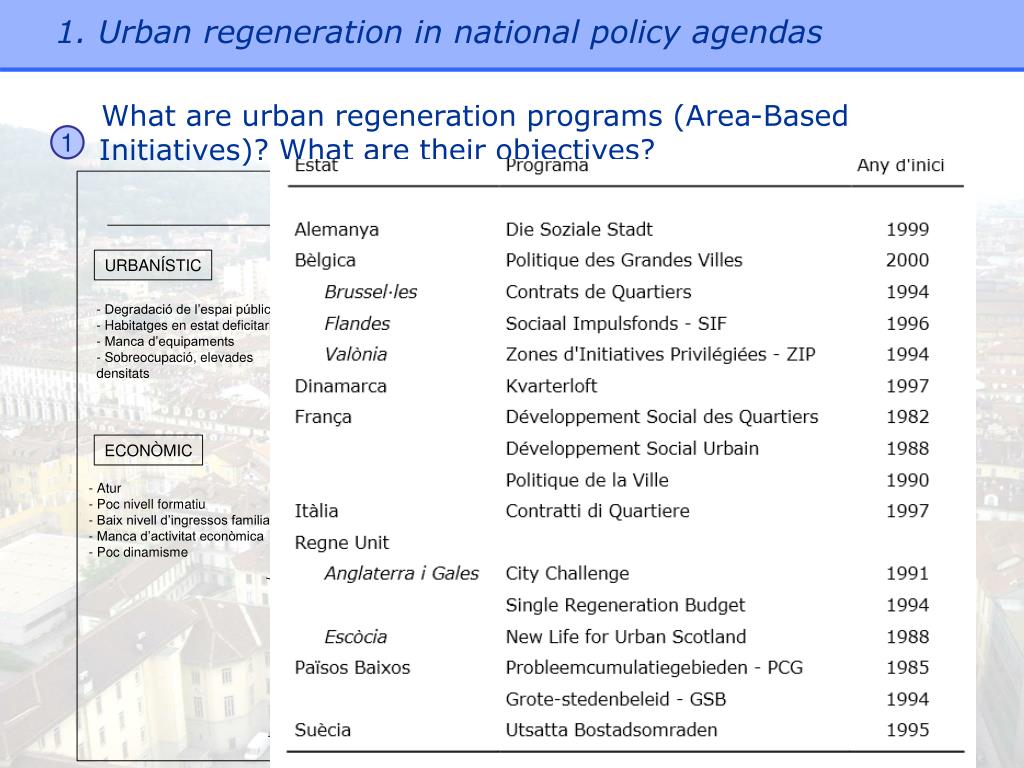Select bullet 'Manca d'activitat econòmica'

(x=176, y=536)
